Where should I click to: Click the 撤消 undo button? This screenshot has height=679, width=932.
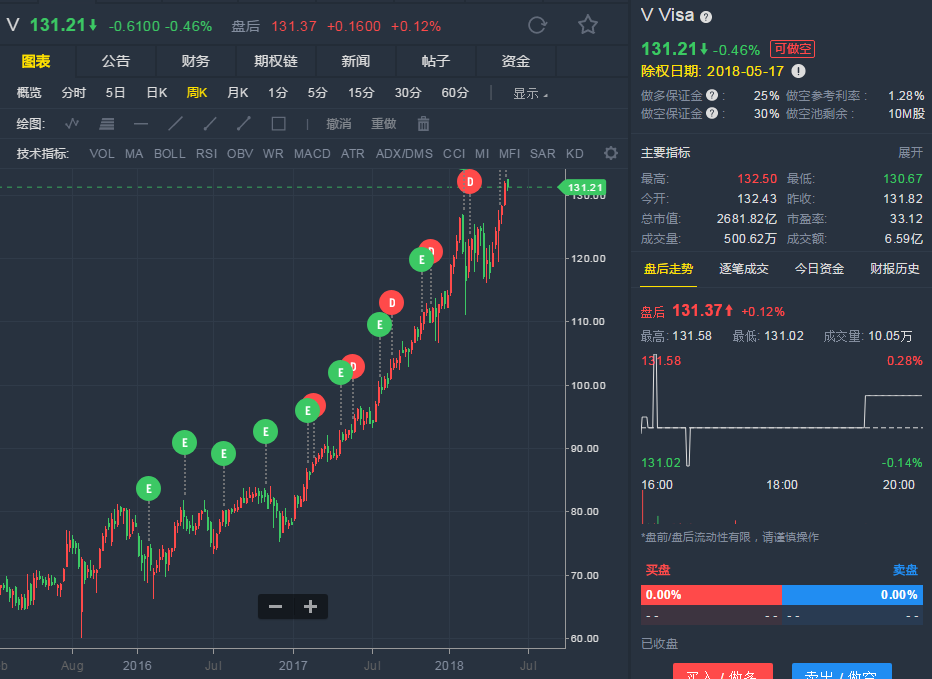pos(339,124)
